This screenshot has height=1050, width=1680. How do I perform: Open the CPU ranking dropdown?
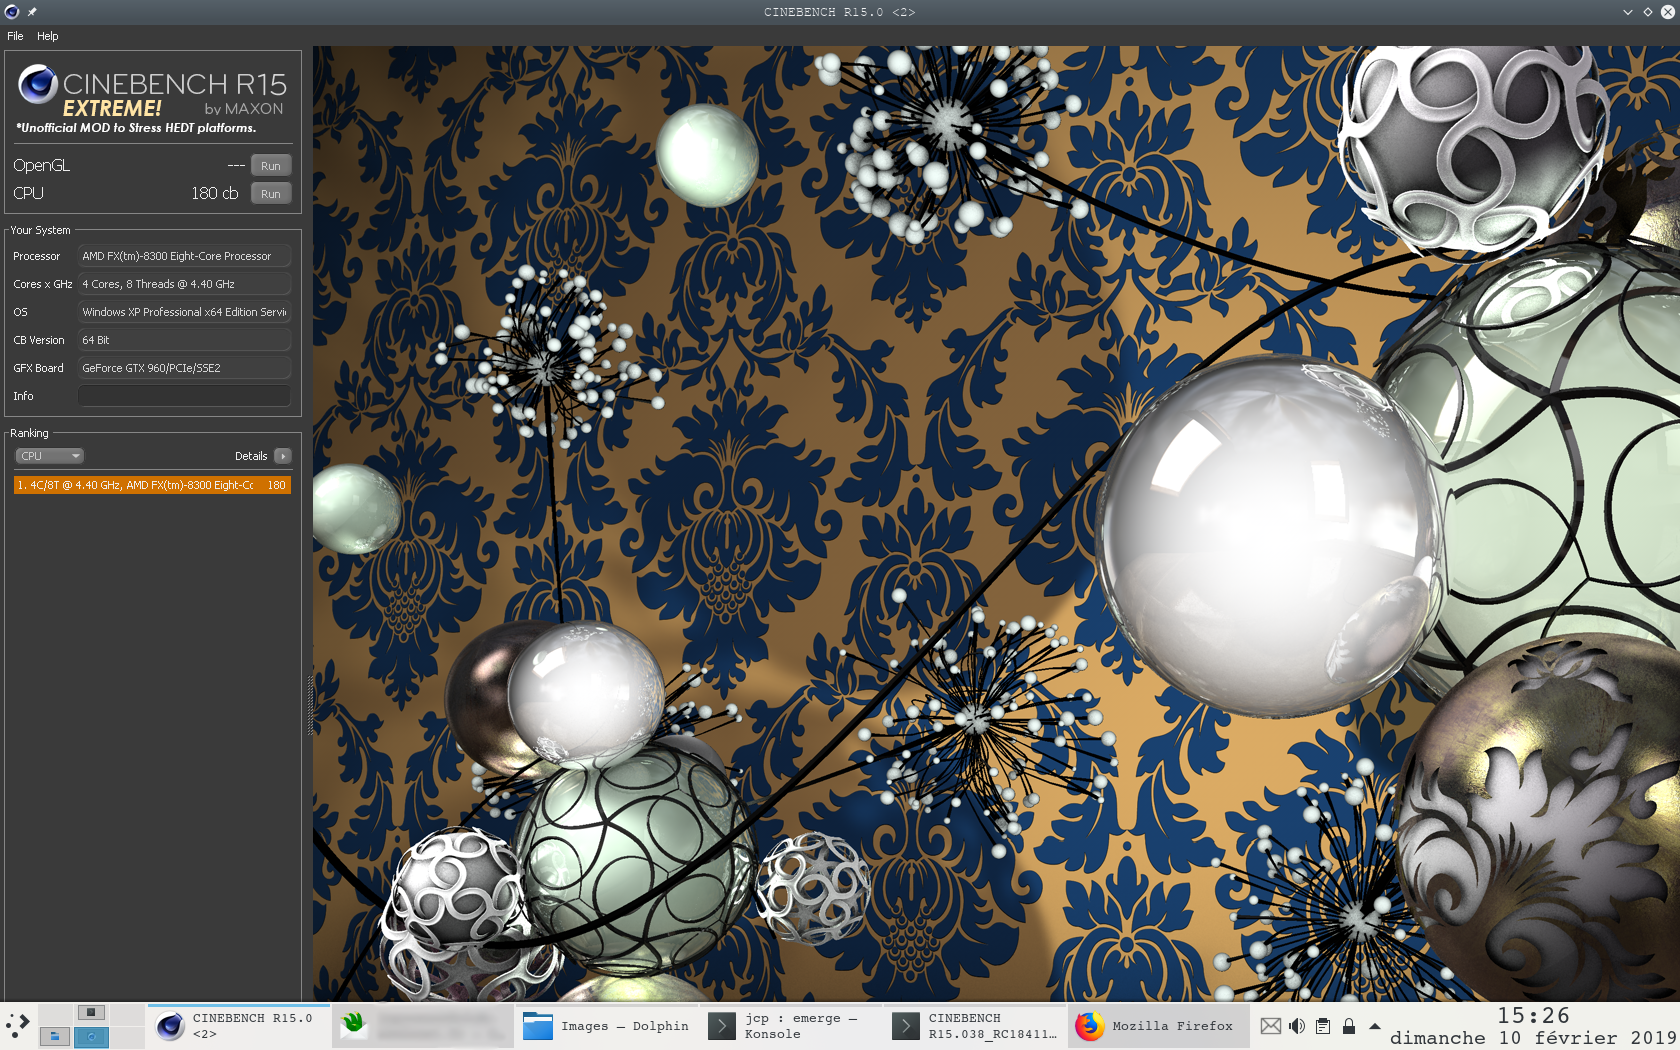49,456
